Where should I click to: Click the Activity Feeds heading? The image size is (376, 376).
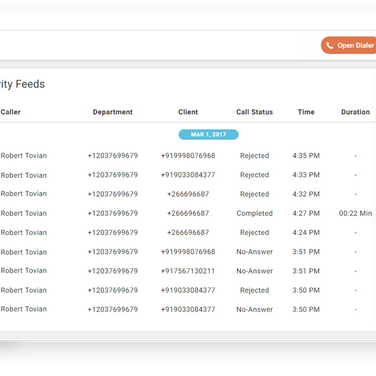22,84
